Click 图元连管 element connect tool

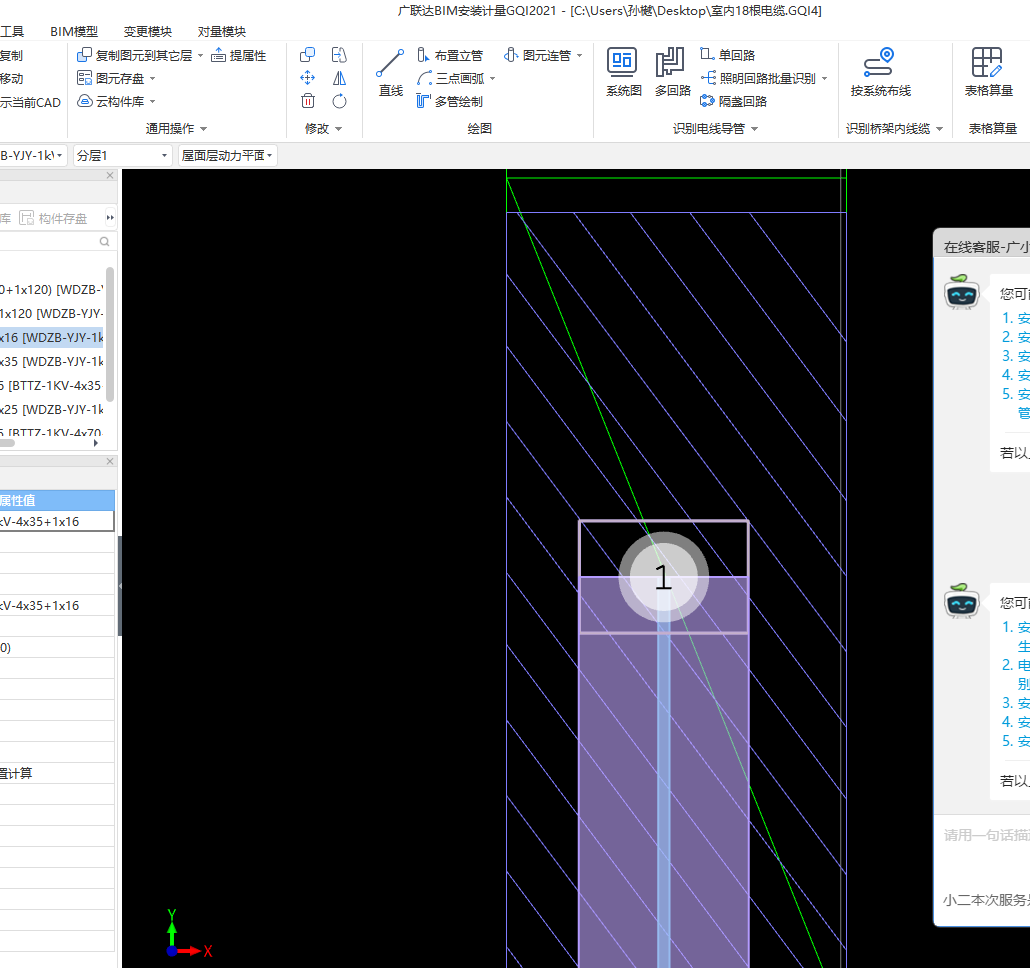[x=537, y=55]
